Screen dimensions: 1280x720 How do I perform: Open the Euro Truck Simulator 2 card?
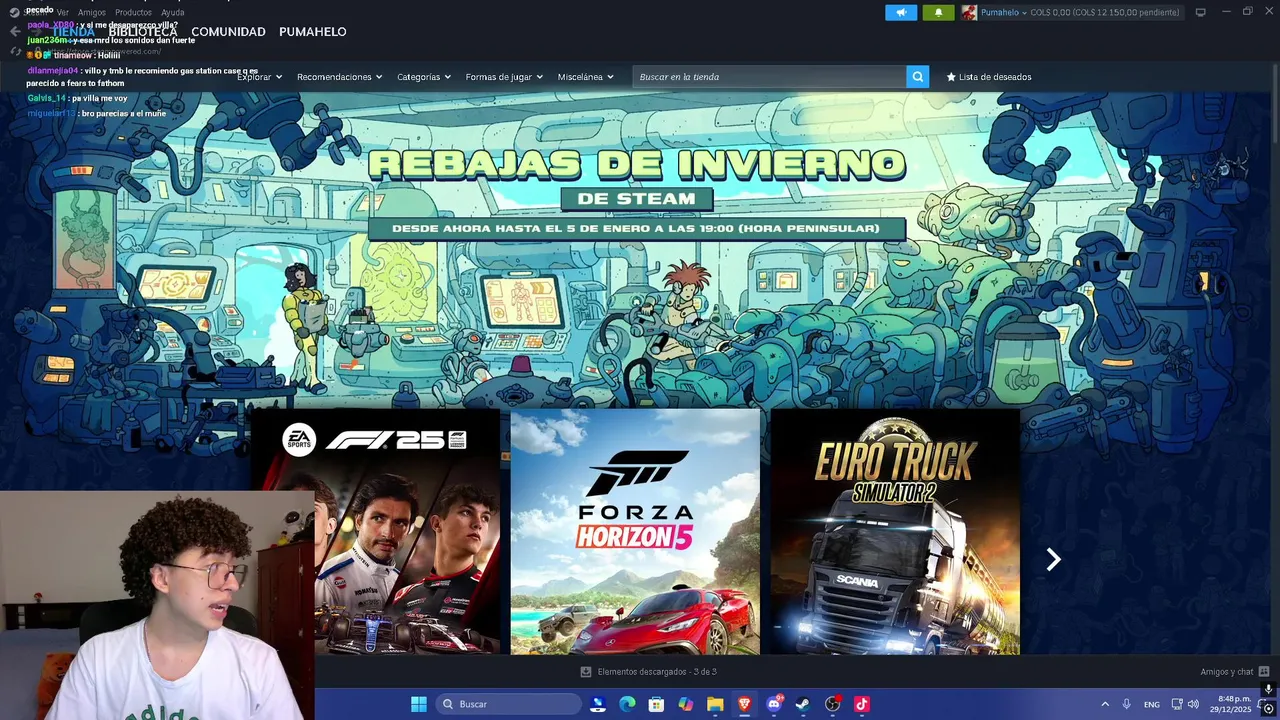coord(895,531)
